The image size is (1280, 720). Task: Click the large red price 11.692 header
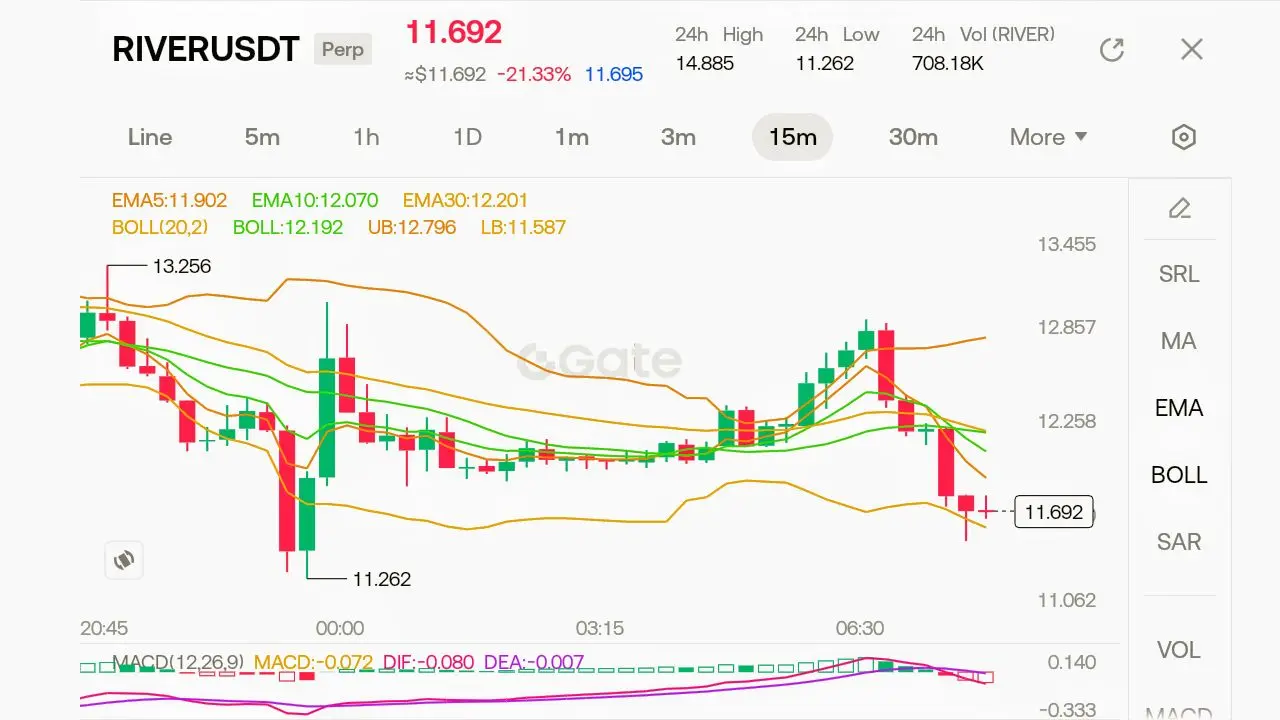click(453, 32)
